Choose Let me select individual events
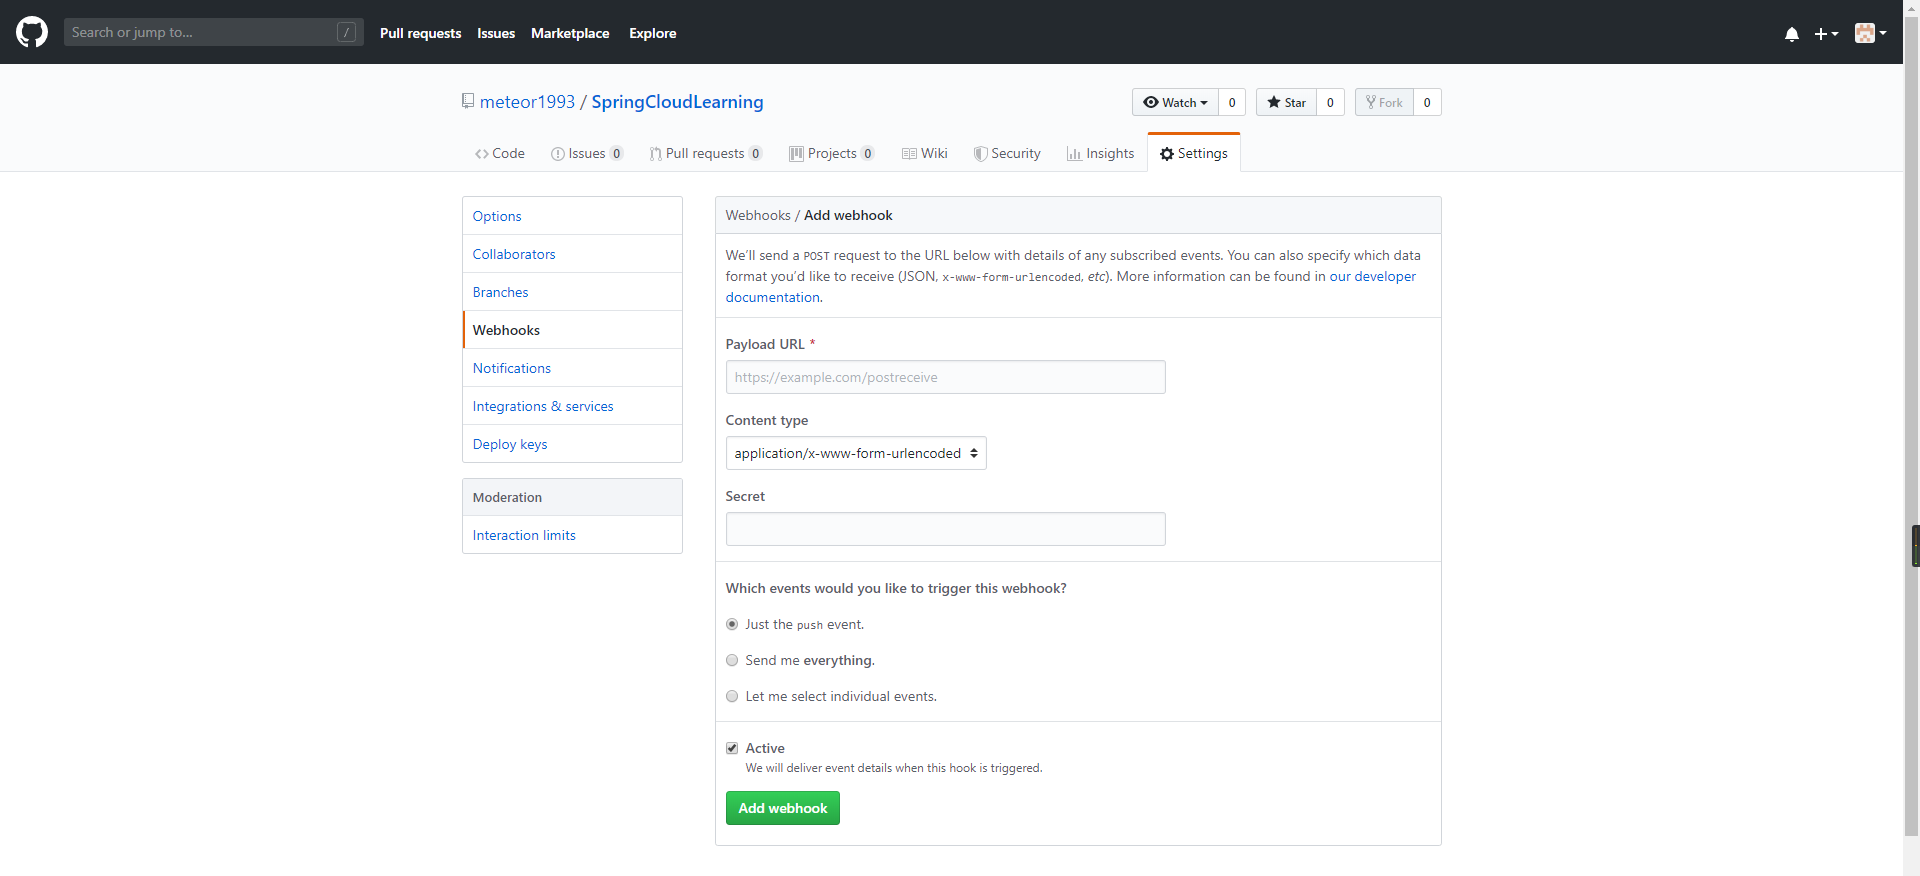1920x876 pixels. (732, 696)
